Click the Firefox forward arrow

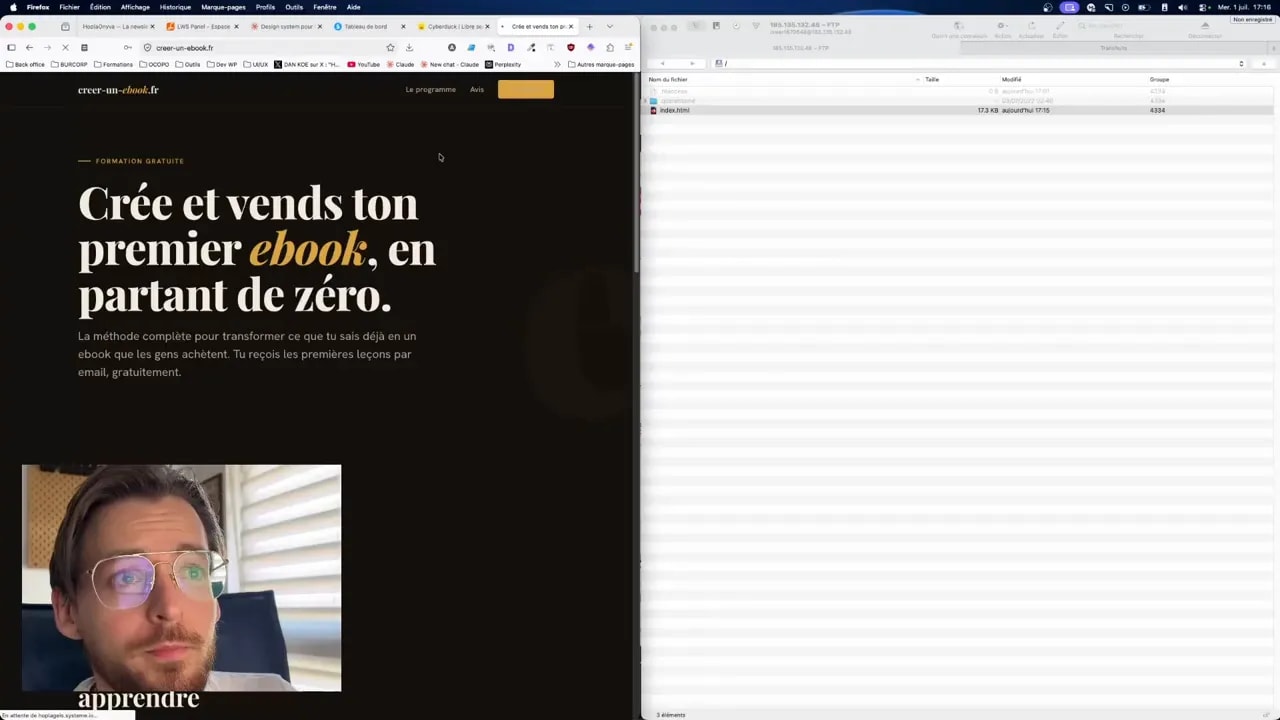click(x=47, y=47)
